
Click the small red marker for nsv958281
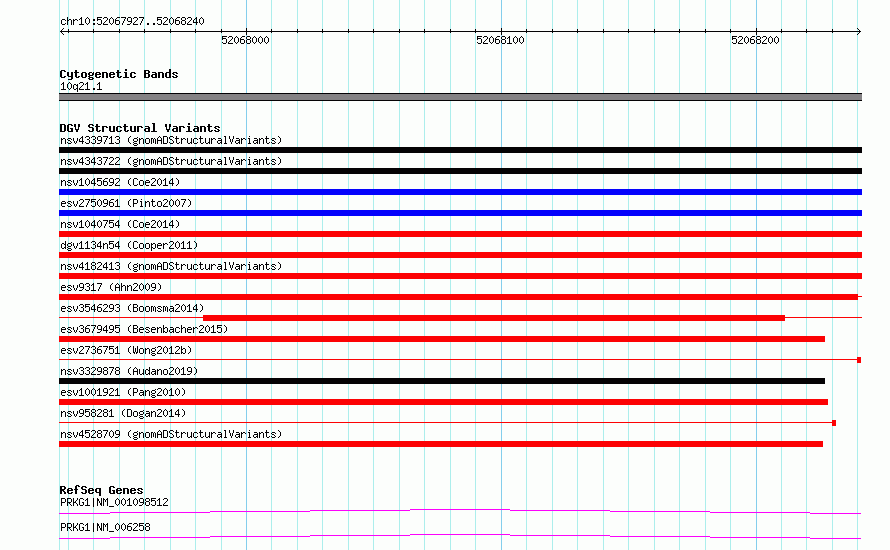click(x=834, y=423)
